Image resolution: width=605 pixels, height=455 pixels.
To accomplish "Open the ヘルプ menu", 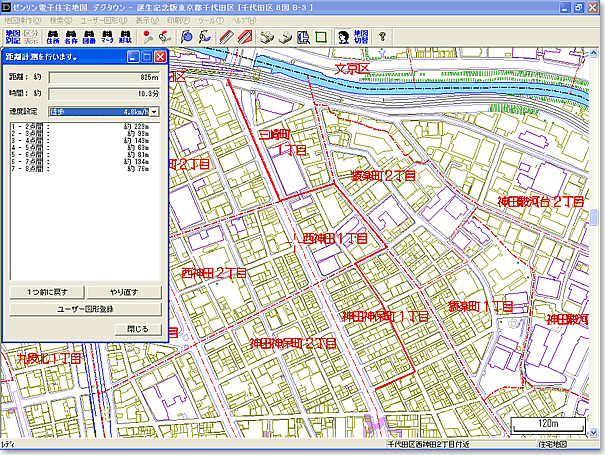I will (244, 20).
